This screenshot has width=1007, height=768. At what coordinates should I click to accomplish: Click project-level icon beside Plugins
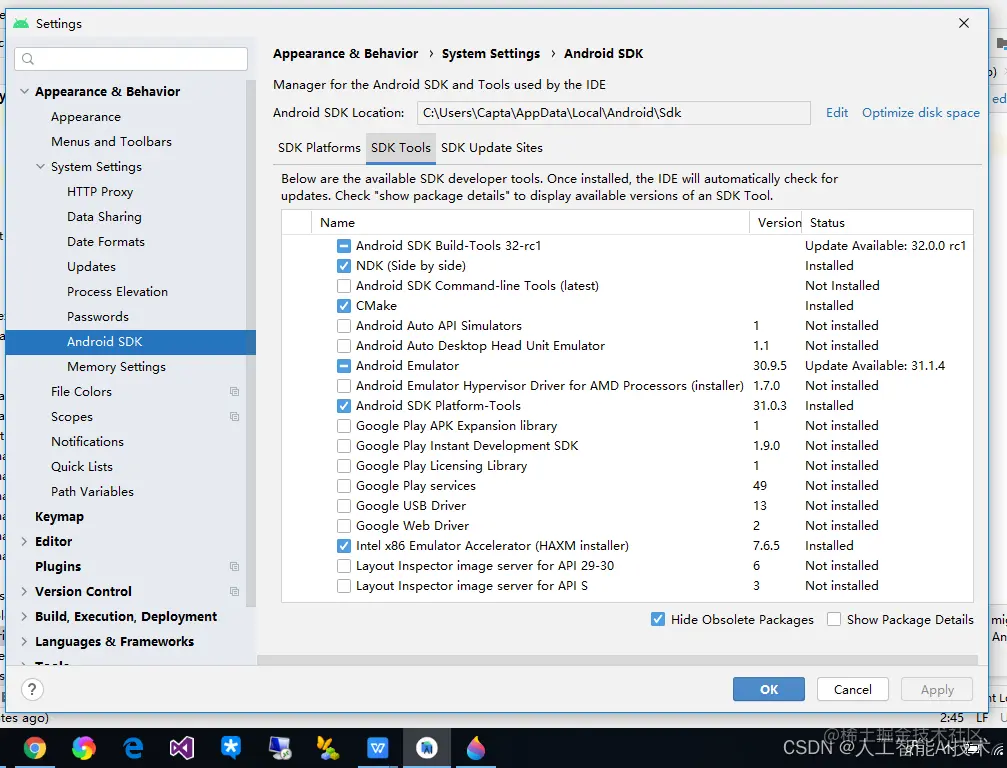click(234, 566)
